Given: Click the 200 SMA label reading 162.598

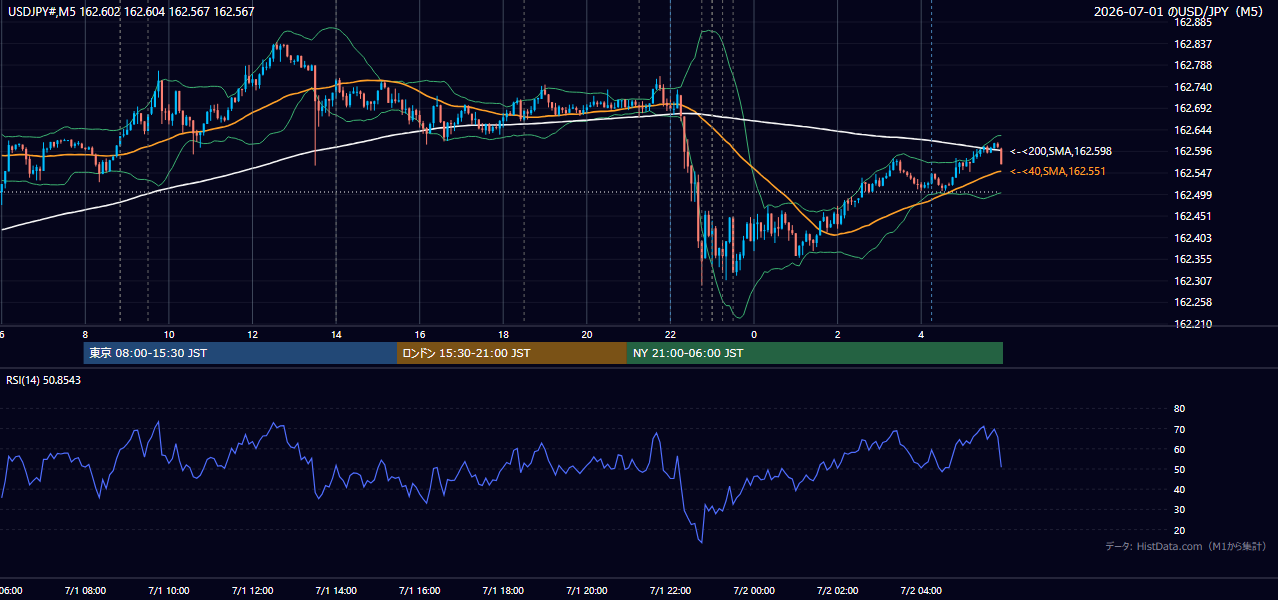Looking at the screenshot, I should 1060,151.
